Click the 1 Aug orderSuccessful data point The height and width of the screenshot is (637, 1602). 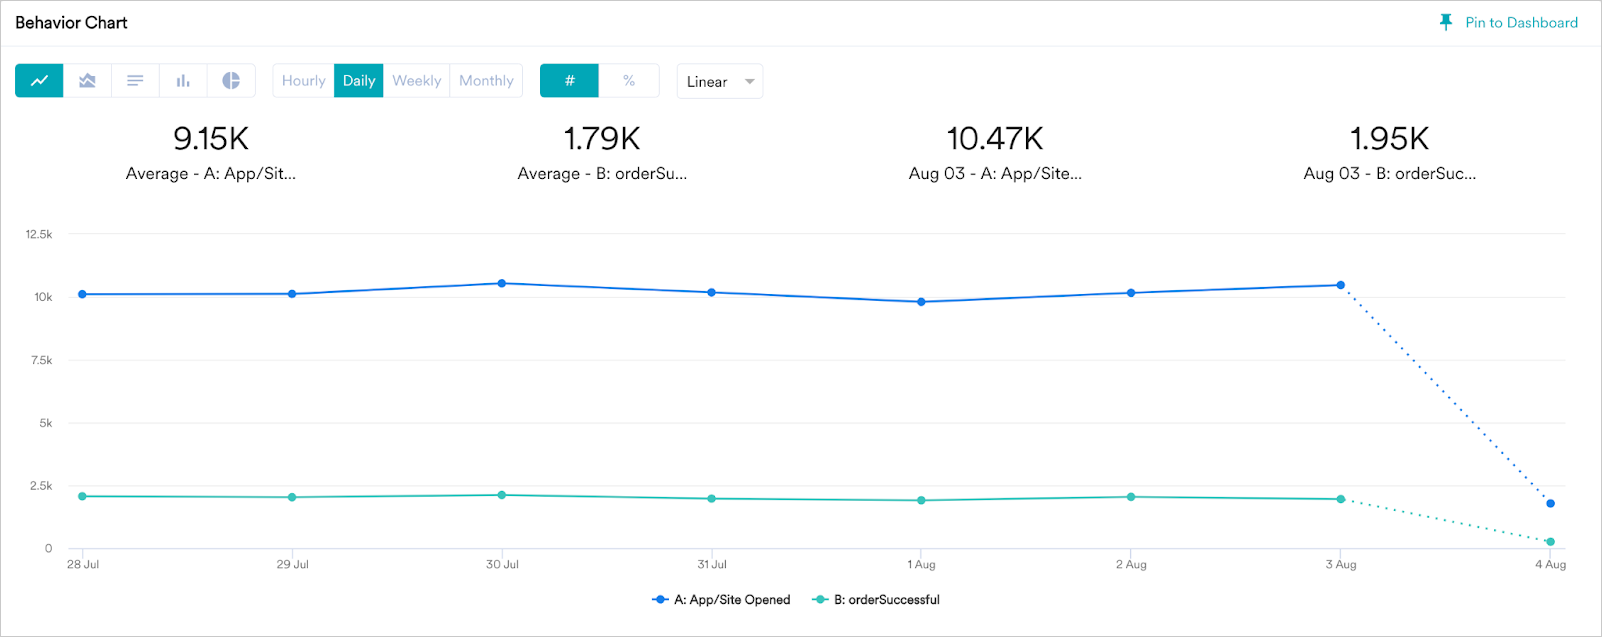click(922, 500)
